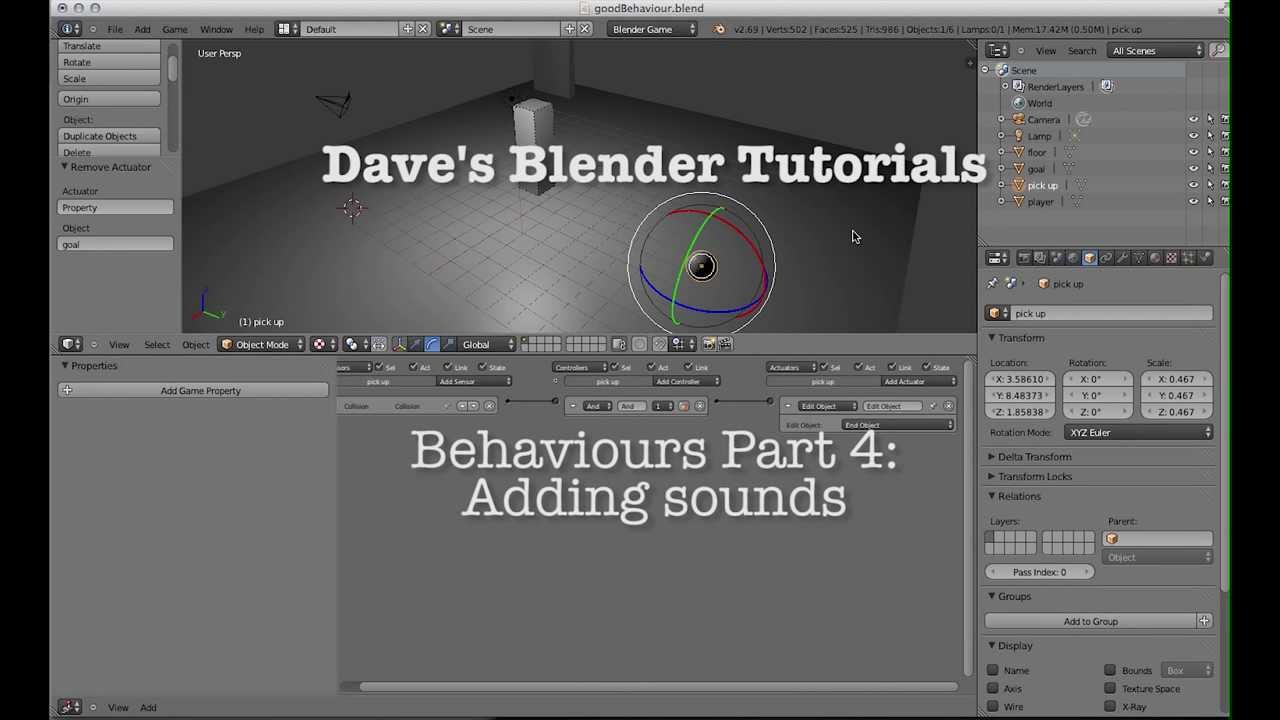Open the Render properties tab icon
This screenshot has height=720, width=1280.
[x=1024, y=258]
